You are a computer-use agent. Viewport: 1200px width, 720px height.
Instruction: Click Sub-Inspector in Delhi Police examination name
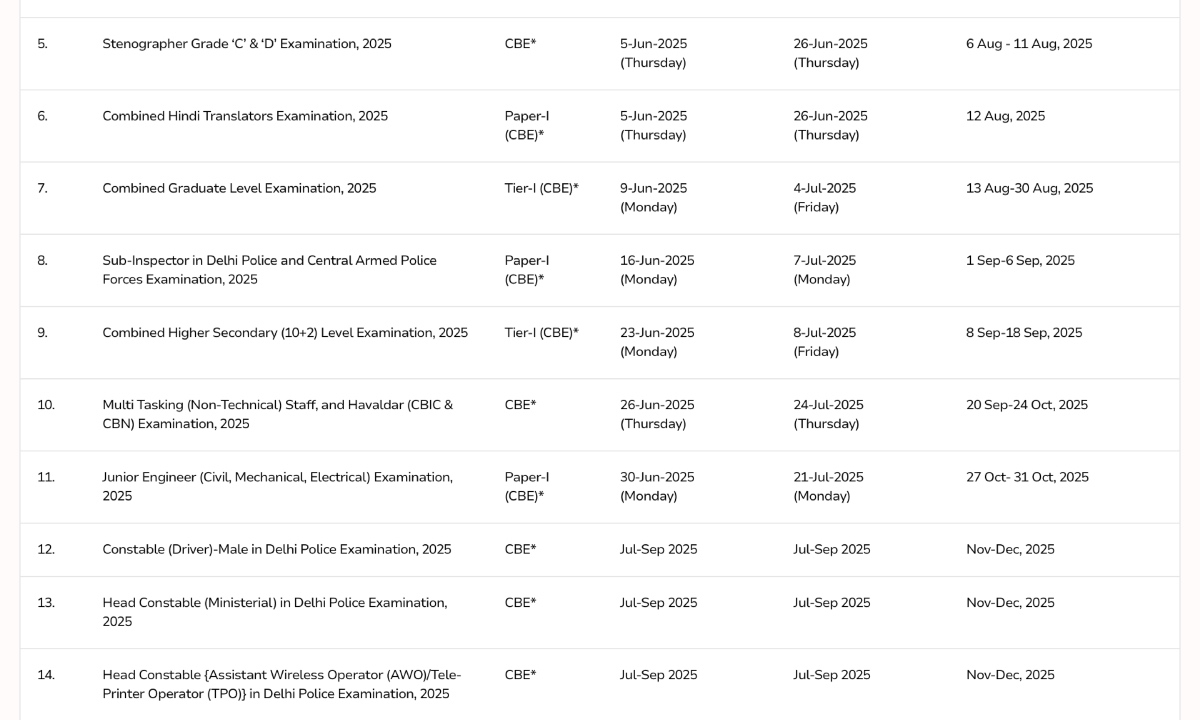tap(269, 269)
